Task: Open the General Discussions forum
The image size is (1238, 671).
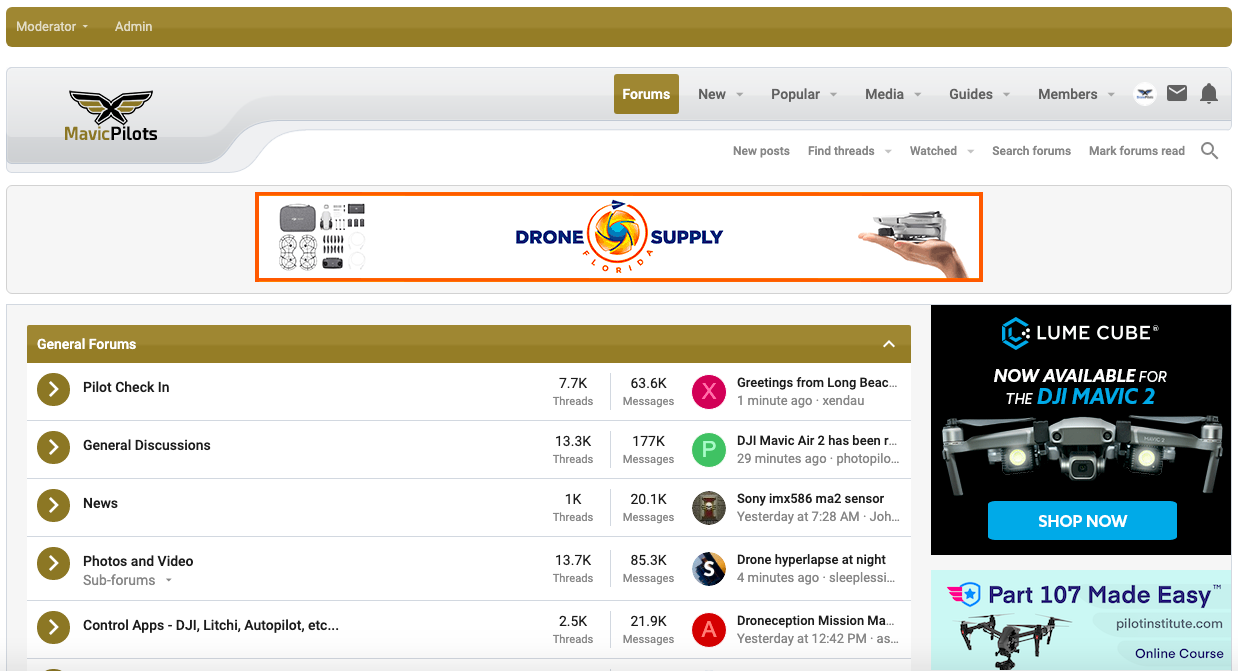Action: [x=147, y=445]
